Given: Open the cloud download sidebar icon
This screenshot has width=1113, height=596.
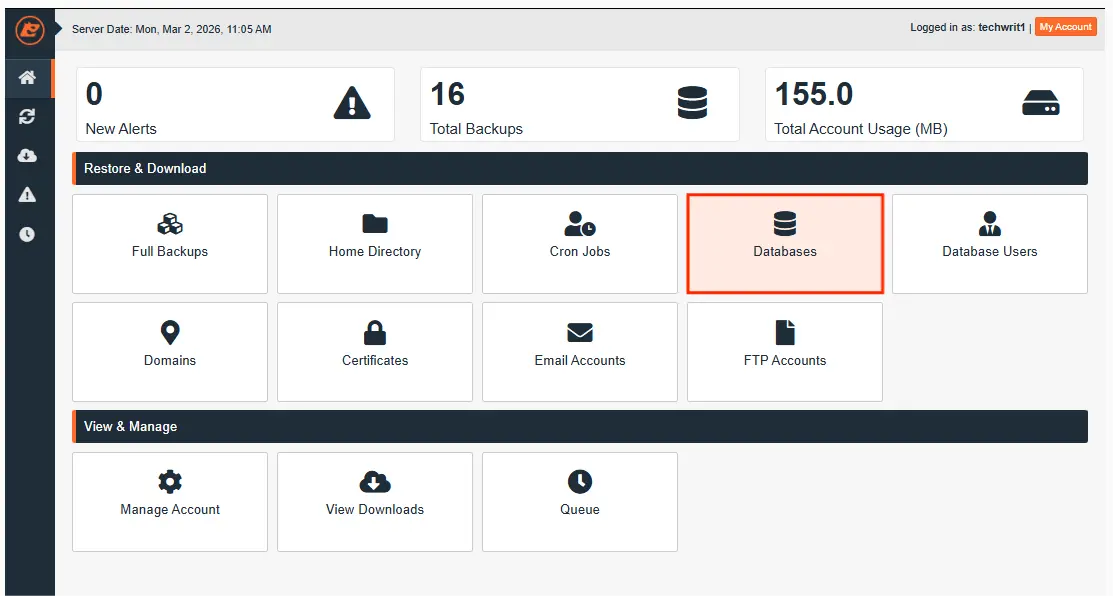Looking at the screenshot, I should pyautogui.click(x=27, y=156).
